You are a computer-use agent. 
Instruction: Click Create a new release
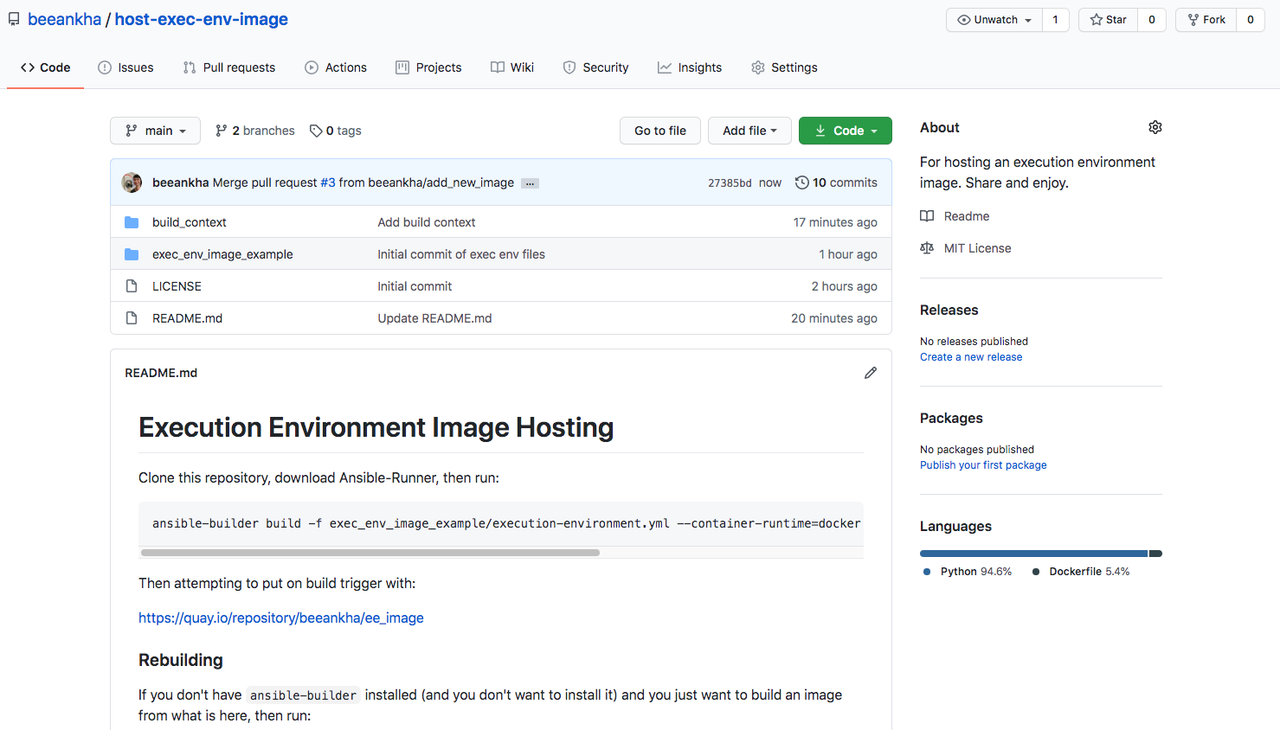970,357
